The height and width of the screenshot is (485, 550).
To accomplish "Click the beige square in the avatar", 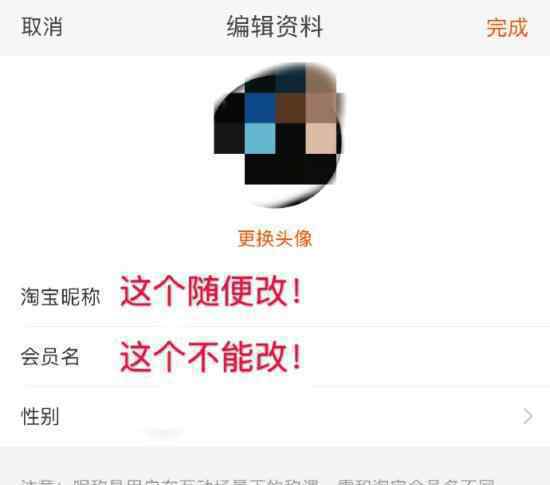I will (321, 138).
